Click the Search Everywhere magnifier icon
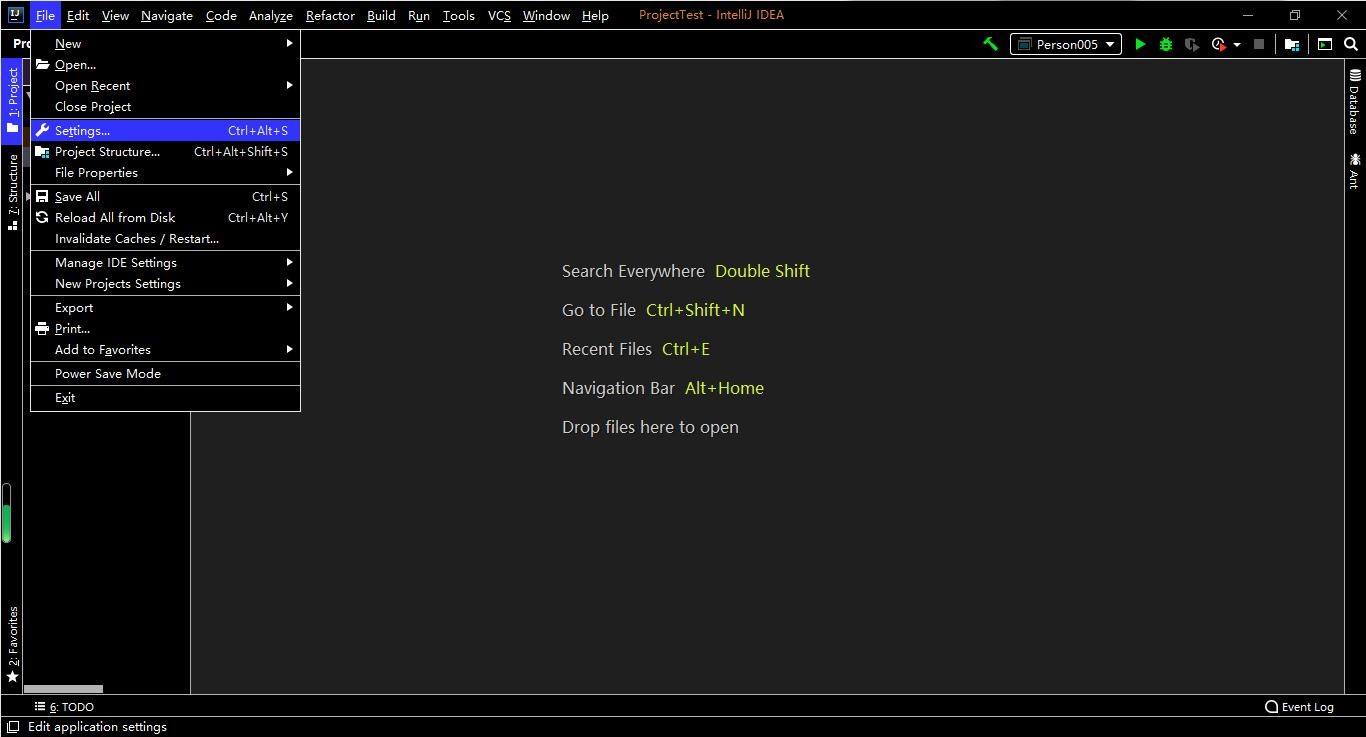Screen dimensions: 1366x737 coord(1350,44)
